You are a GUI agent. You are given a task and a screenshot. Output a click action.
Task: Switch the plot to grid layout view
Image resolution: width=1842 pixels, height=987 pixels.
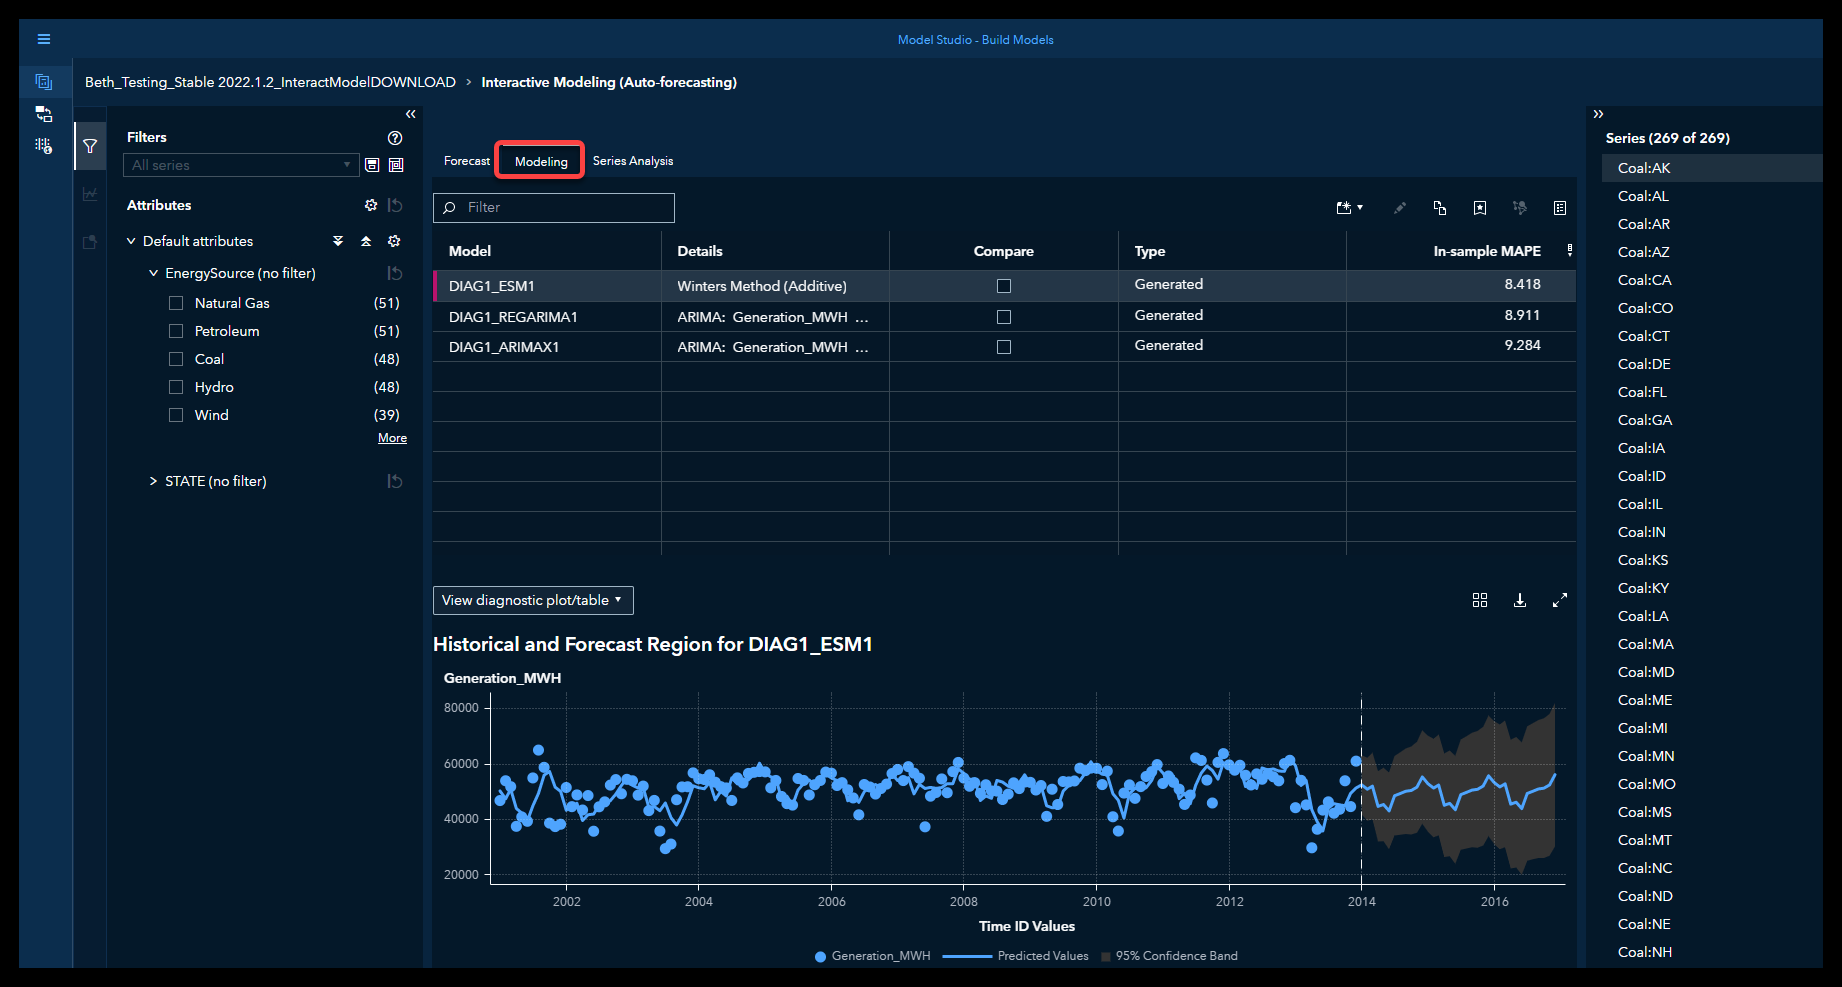[x=1480, y=600]
